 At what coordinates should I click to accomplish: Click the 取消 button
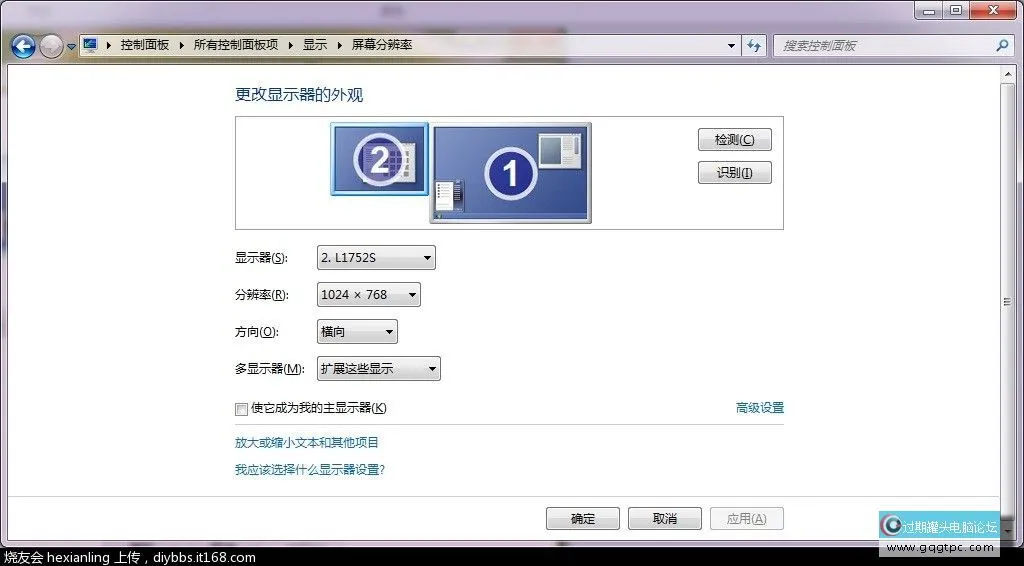coord(665,519)
